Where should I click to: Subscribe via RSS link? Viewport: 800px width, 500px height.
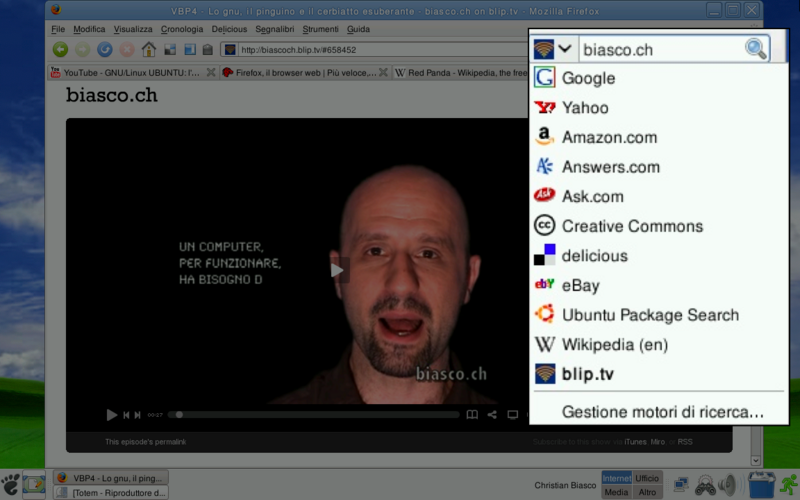[x=685, y=442]
